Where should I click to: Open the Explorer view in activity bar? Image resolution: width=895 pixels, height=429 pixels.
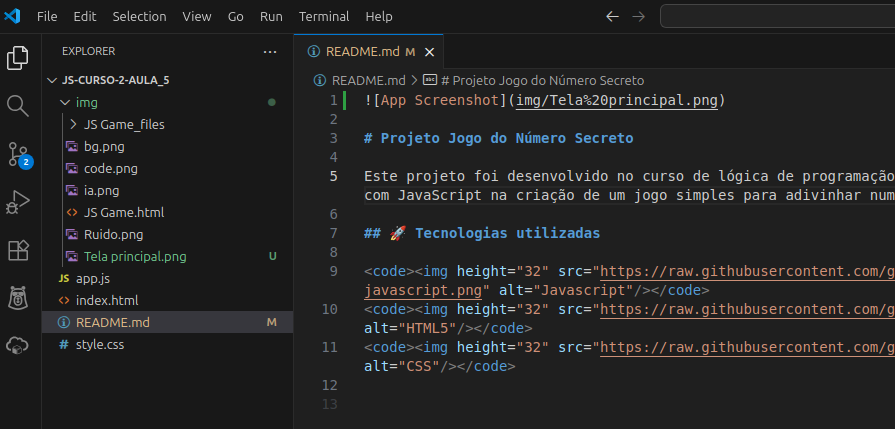click(18, 58)
